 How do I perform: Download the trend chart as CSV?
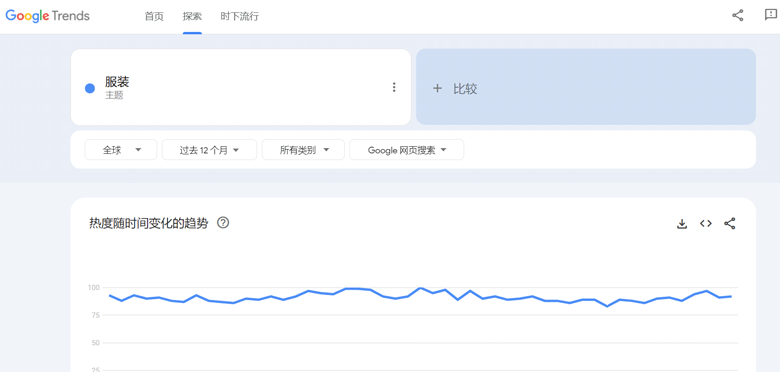682,224
